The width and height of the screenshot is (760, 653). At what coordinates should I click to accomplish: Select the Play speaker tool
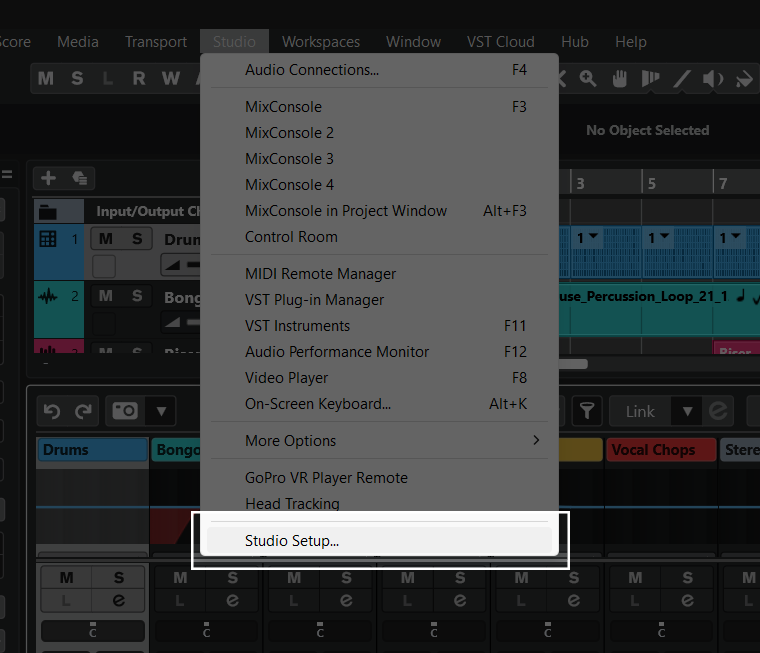coord(712,79)
